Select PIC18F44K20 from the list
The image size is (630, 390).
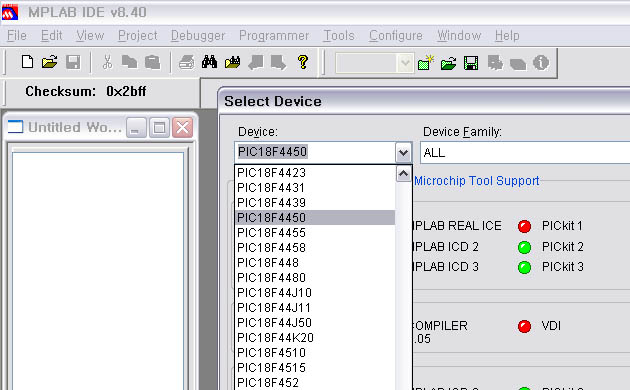315,337
